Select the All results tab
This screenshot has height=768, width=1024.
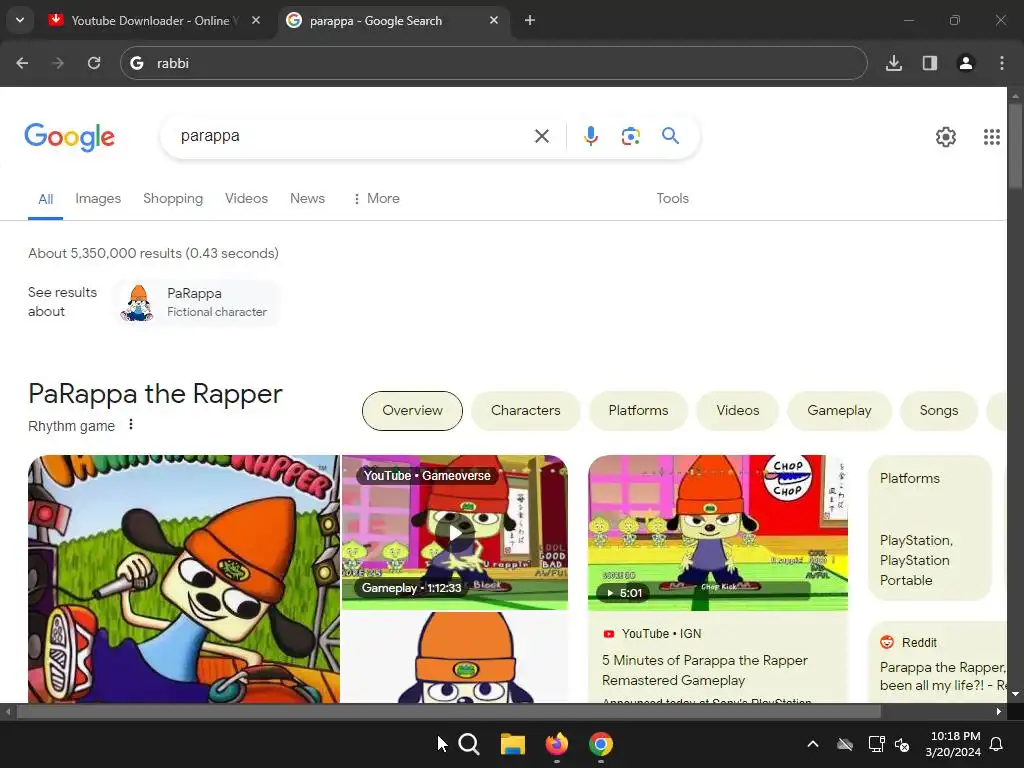(46, 199)
